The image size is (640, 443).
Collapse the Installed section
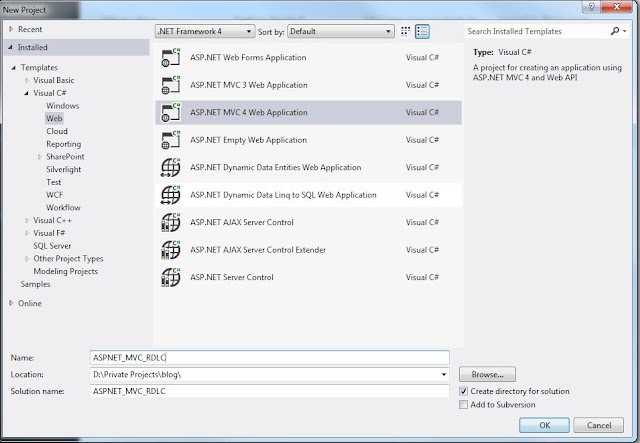11,47
